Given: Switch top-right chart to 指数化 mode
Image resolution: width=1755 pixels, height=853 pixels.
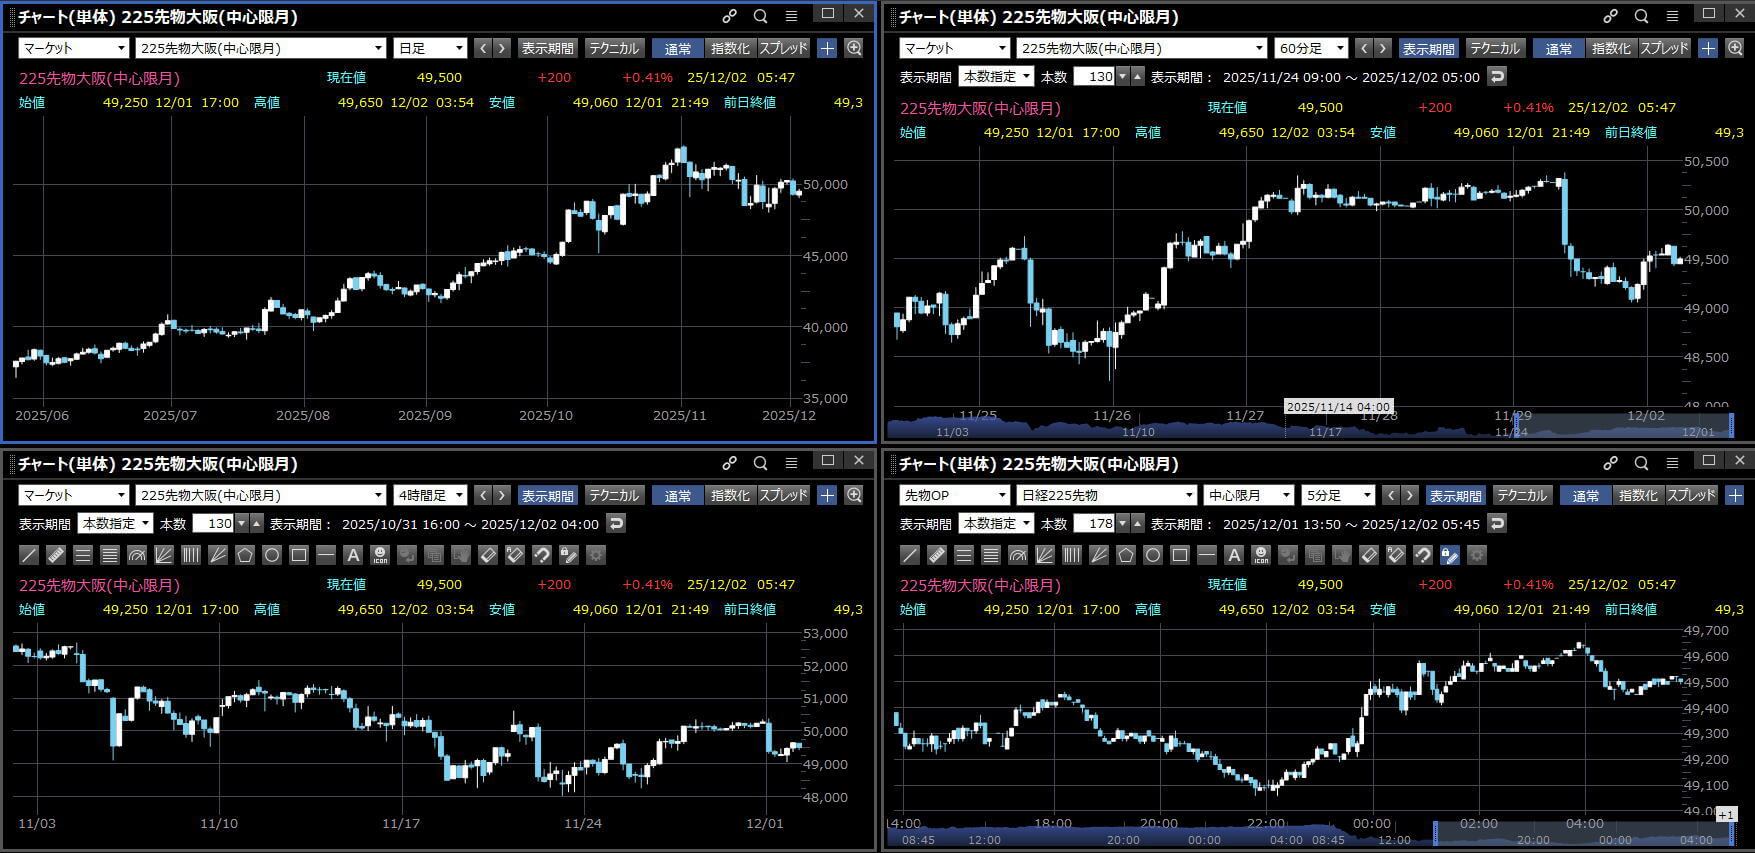Looking at the screenshot, I should point(1611,48).
